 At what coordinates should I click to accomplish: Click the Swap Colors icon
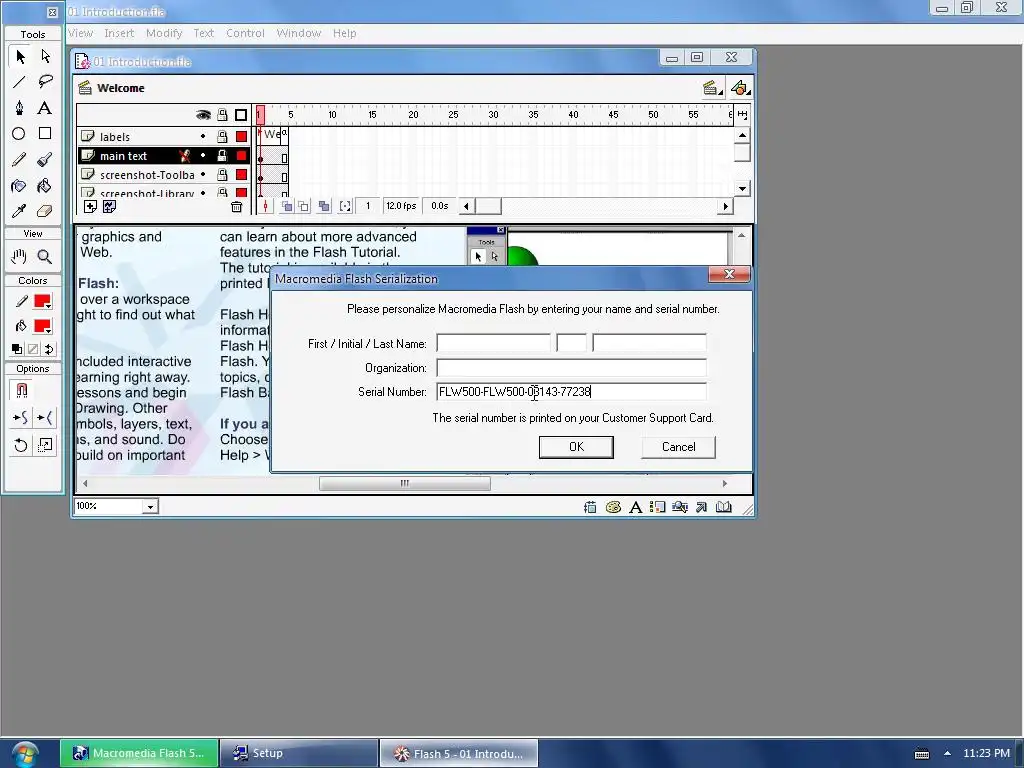pos(49,349)
